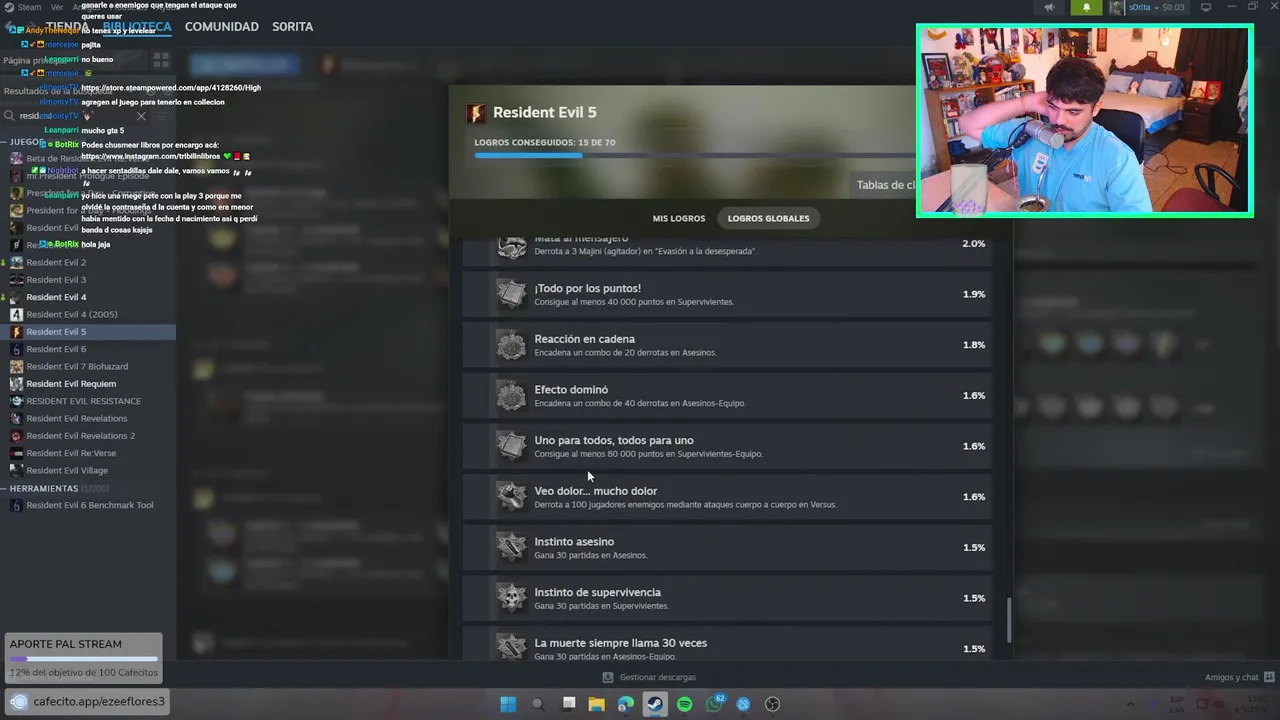Click the library search field
The image size is (1280, 720).
tap(75, 116)
